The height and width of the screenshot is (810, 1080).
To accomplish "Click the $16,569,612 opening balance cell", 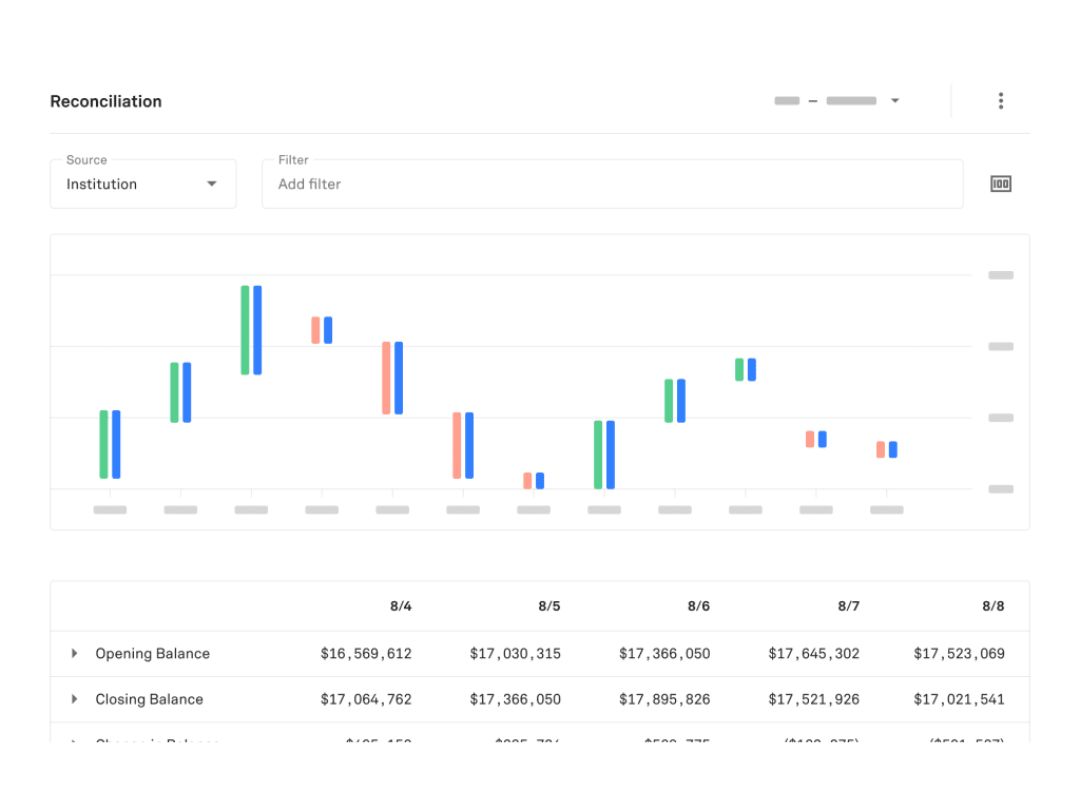I will 366,653.
